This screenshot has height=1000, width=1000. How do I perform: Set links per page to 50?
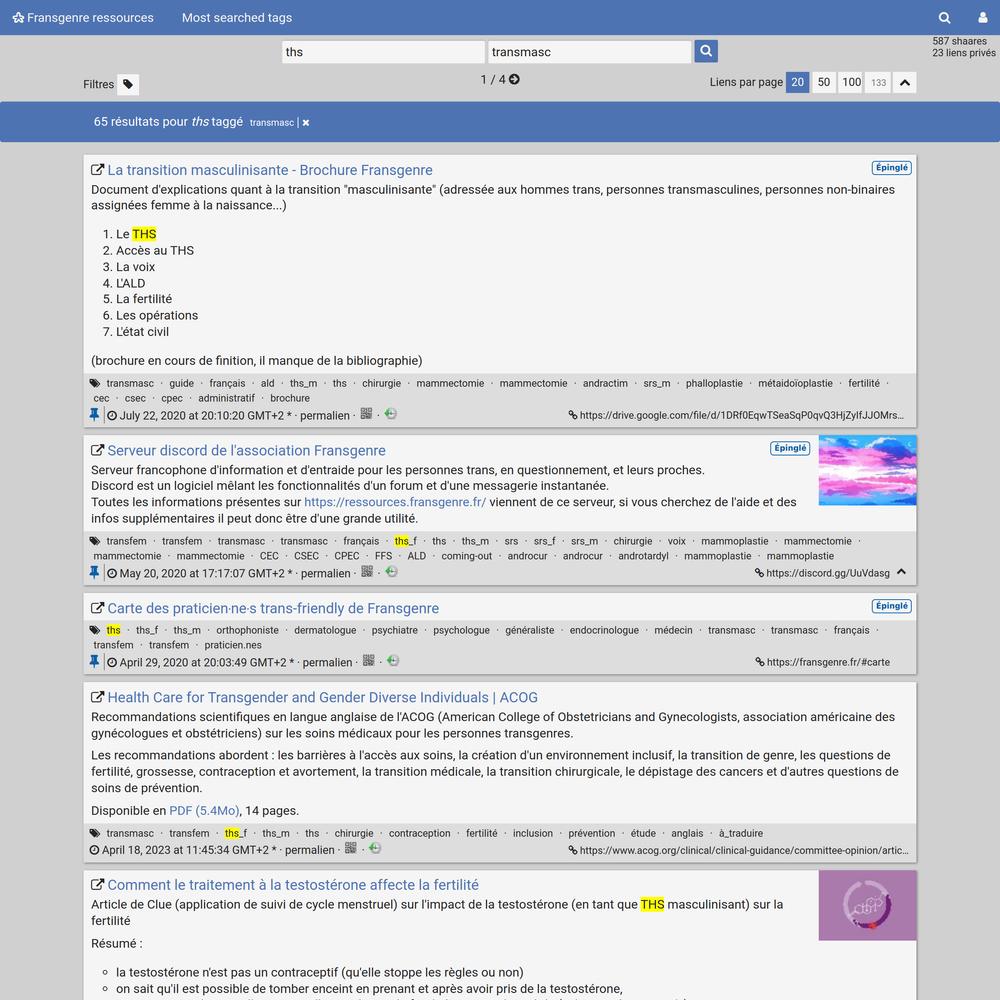pyautogui.click(x=824, y=82)
